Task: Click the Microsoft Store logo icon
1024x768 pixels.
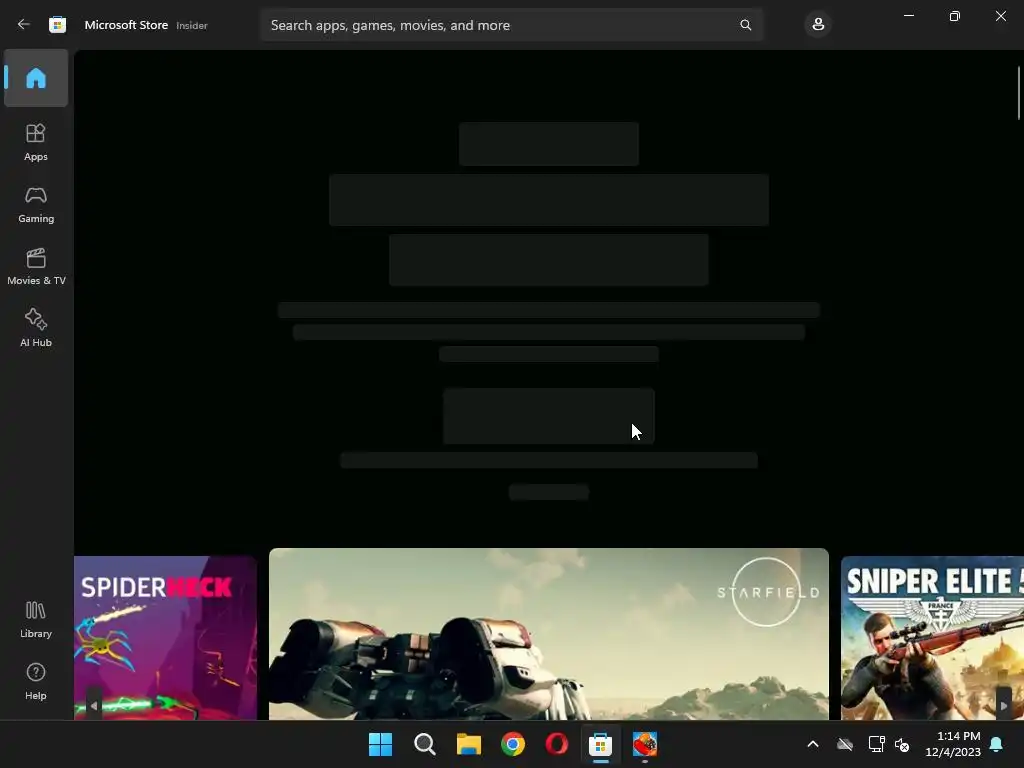Action: (57, 25)
